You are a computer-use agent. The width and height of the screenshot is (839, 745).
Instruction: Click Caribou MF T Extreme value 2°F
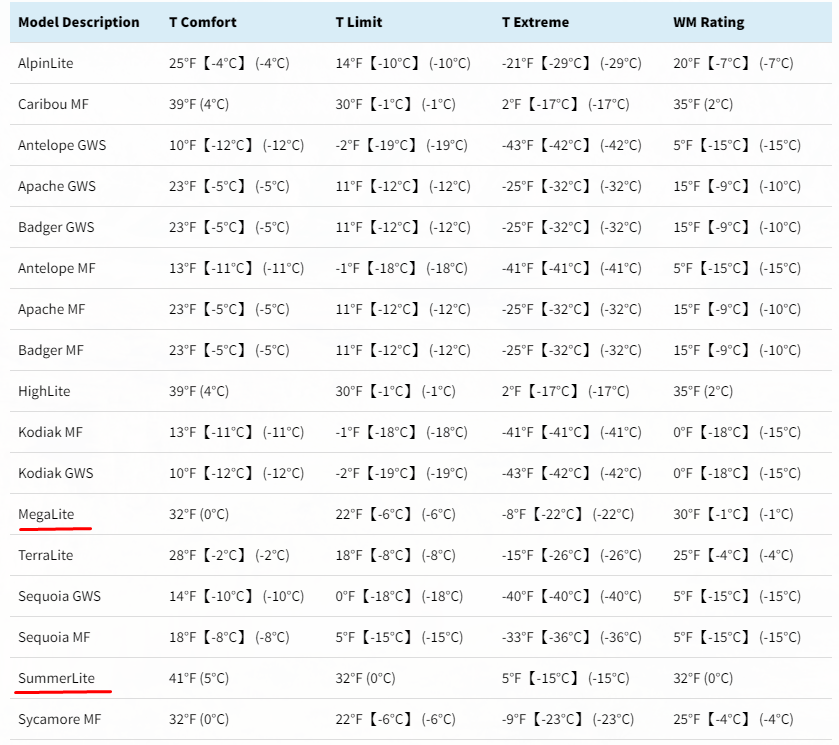pos(511,104)
